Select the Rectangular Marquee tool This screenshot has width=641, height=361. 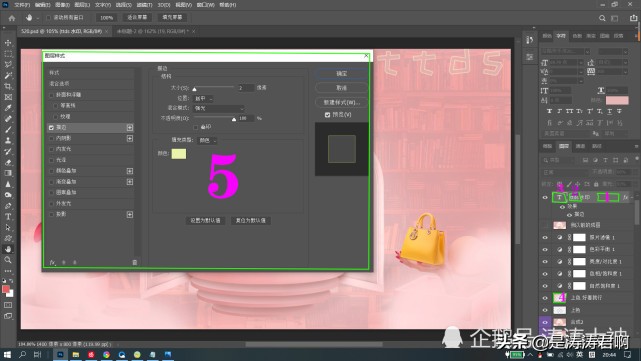(8, 54)
